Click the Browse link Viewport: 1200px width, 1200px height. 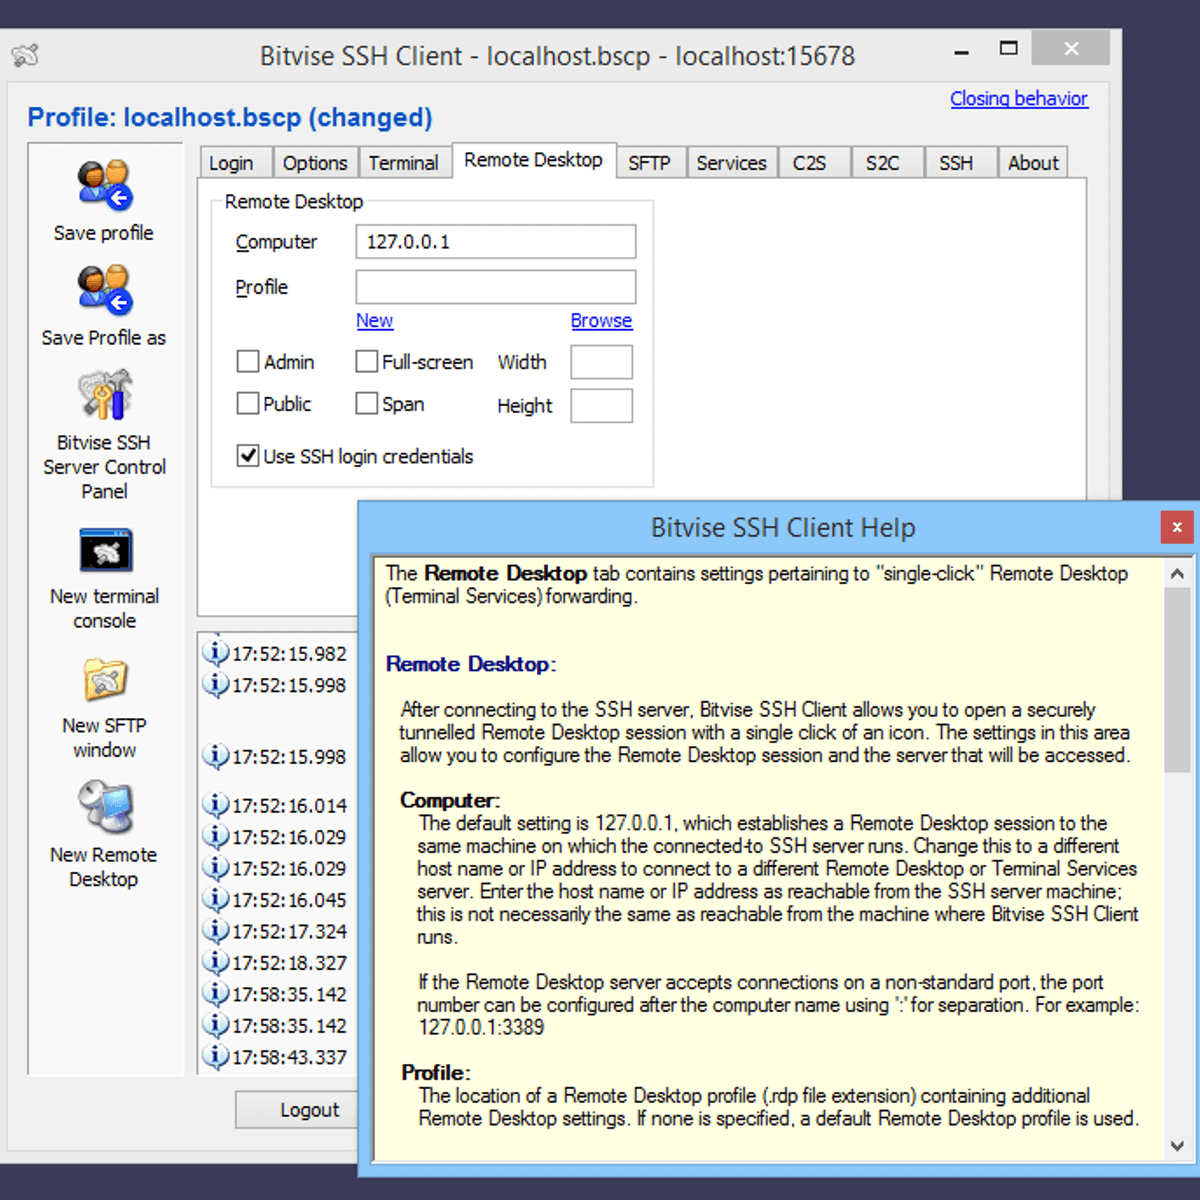click(601, 320)
